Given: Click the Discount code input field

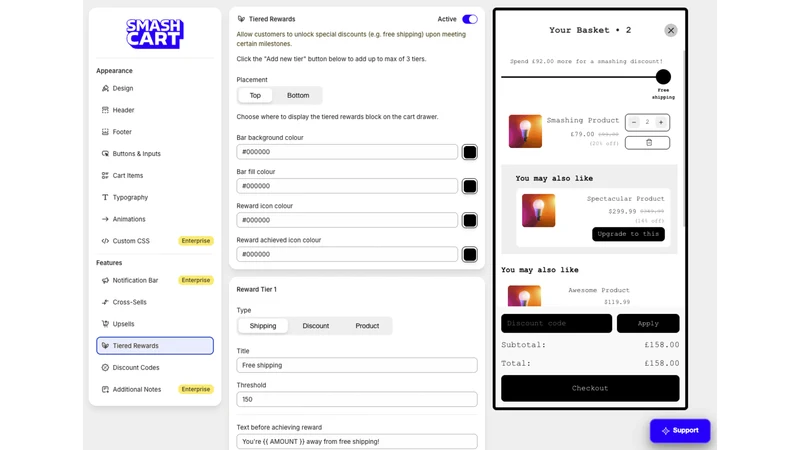Looking at the screenshot, I should [x=556, y=323].
